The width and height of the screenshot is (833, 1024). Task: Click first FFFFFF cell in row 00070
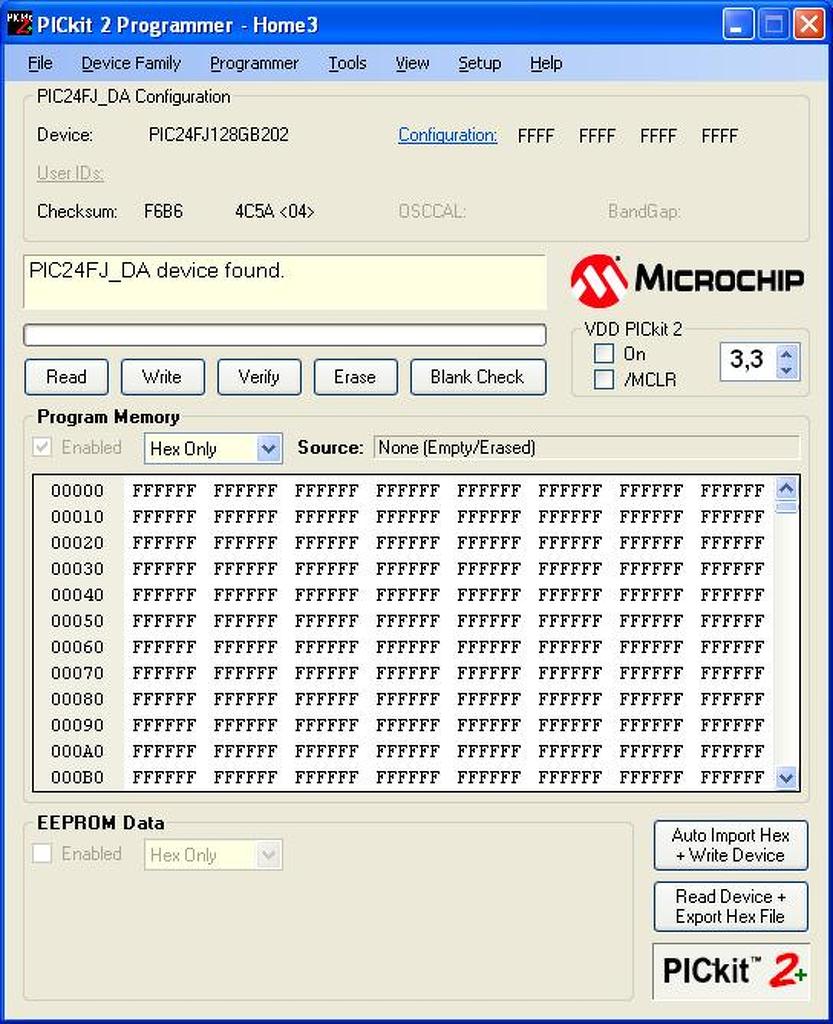point(164,673)
